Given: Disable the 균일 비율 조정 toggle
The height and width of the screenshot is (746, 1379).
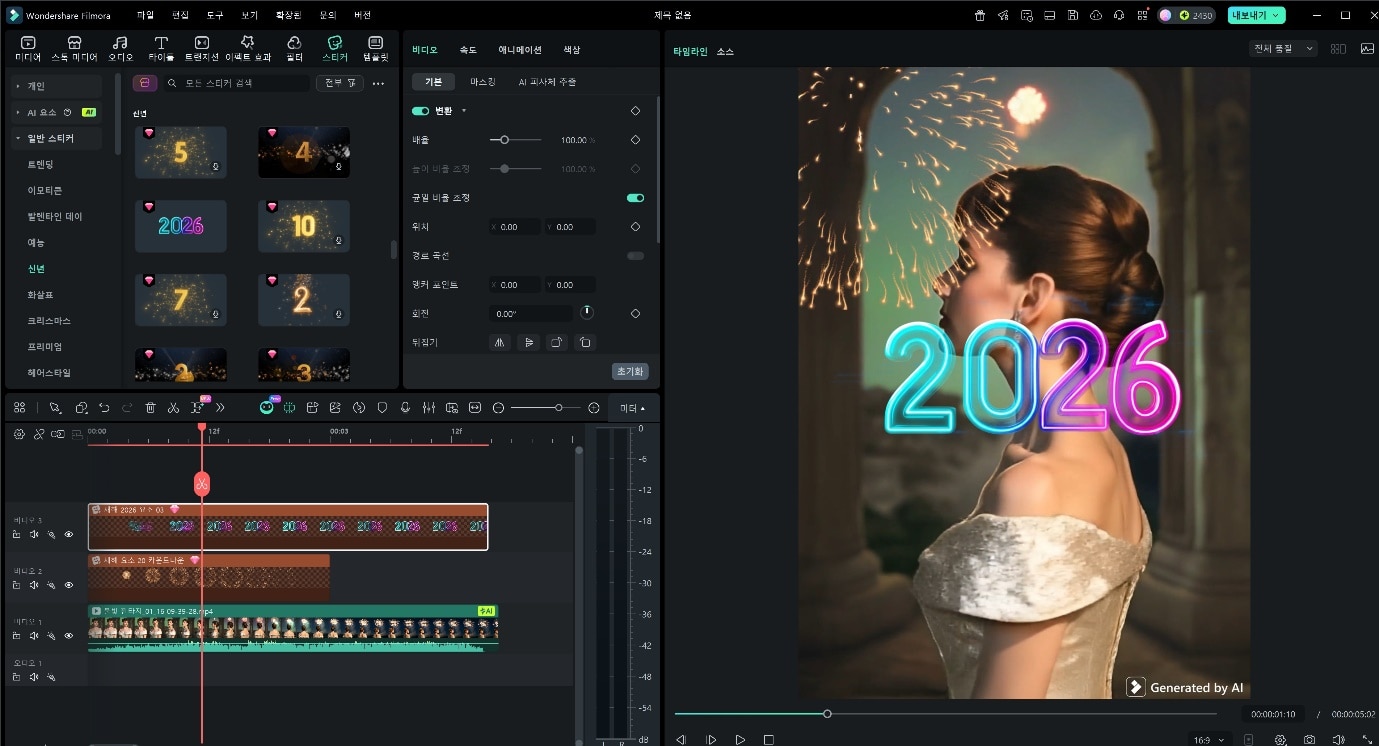Looking at the screenshot, I should (635, 198).
